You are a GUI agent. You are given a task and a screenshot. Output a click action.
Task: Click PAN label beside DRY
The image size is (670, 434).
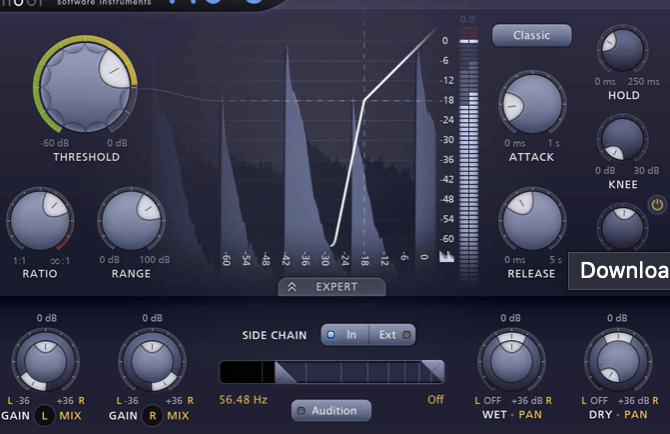tap(635, 415)
